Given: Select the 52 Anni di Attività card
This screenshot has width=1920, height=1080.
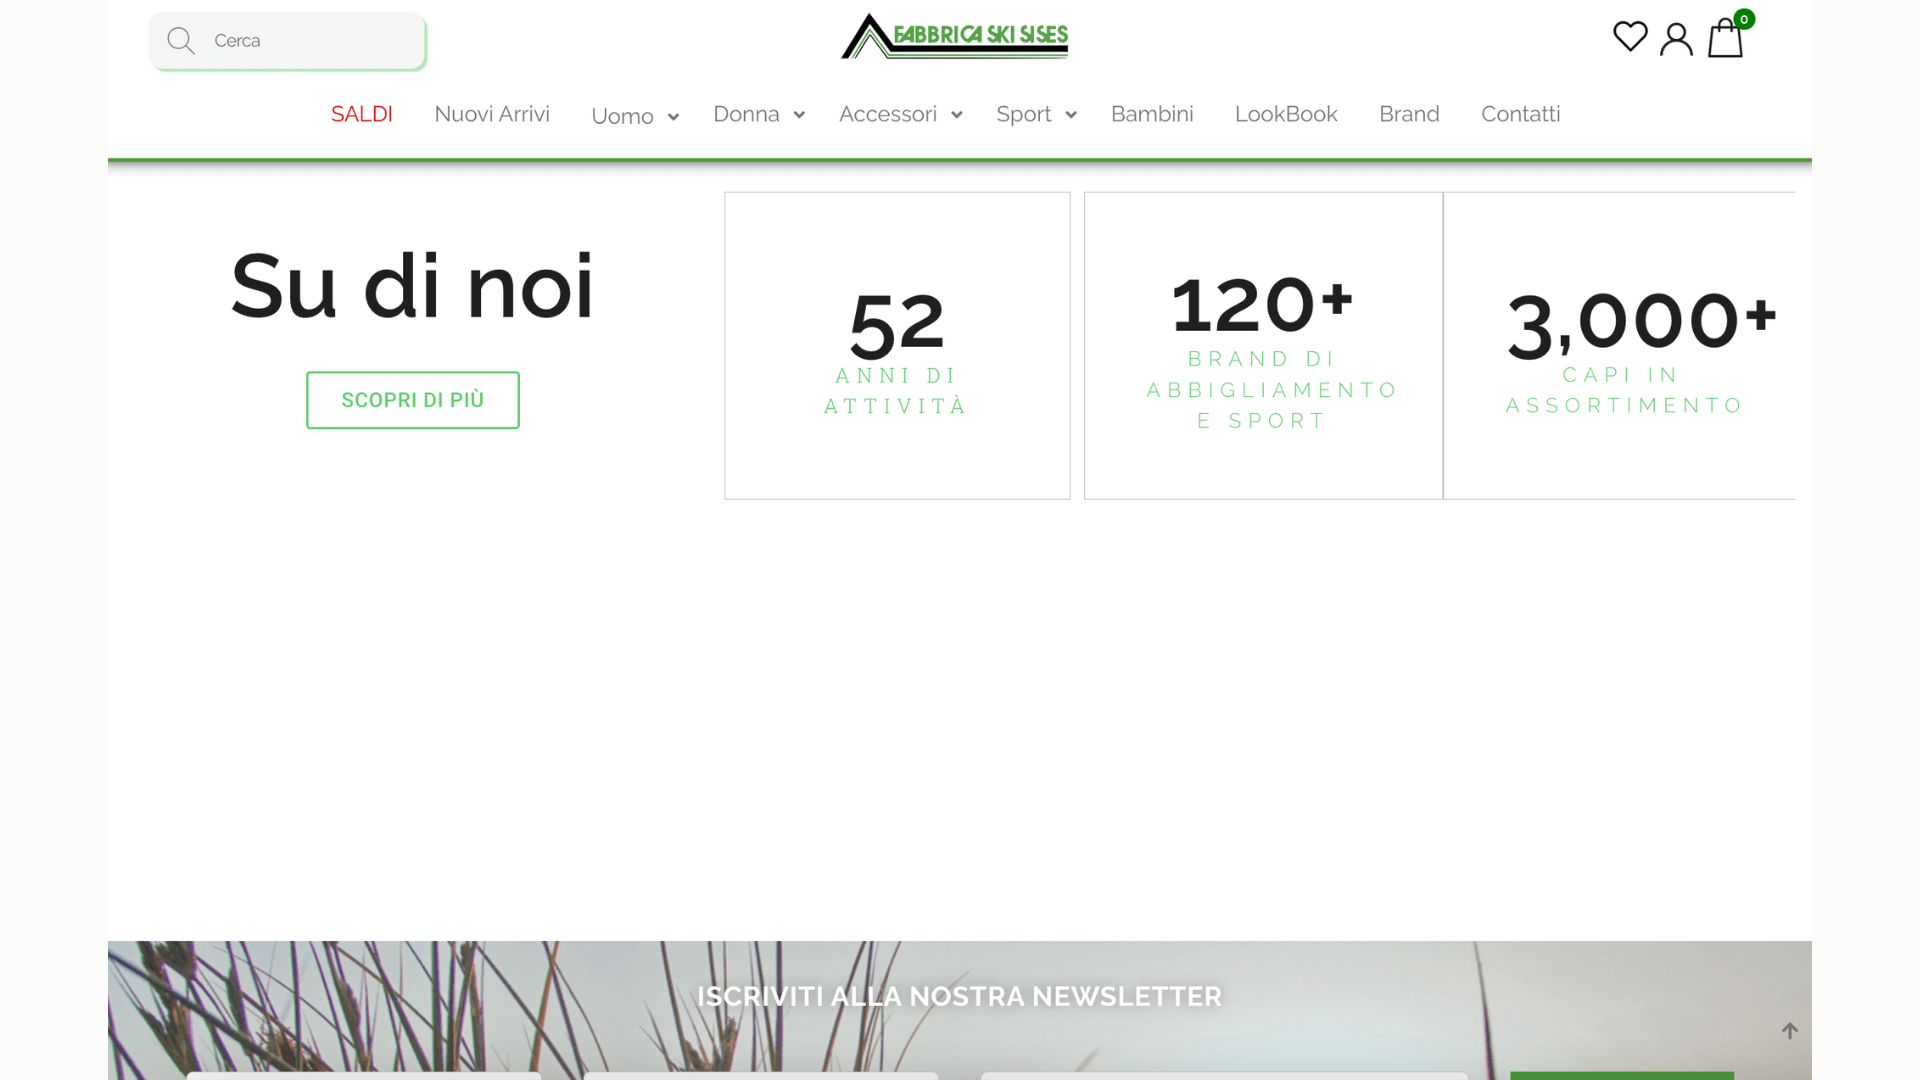Looking at the screenshot, I should (x=897, y=346).
